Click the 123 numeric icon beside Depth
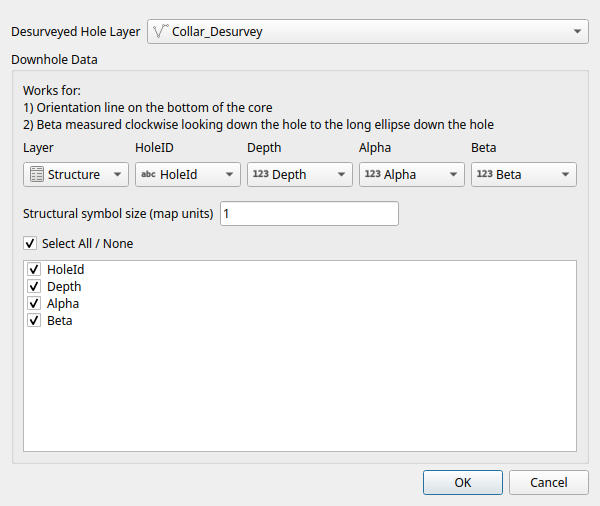 pyautogui.click(x=260, y=174)
